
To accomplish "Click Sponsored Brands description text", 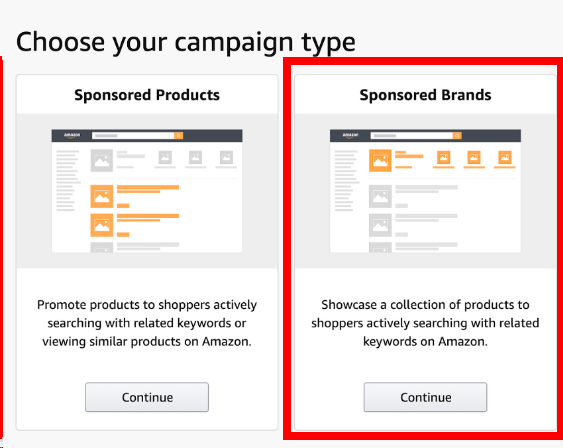I will (x=425, y=323).
